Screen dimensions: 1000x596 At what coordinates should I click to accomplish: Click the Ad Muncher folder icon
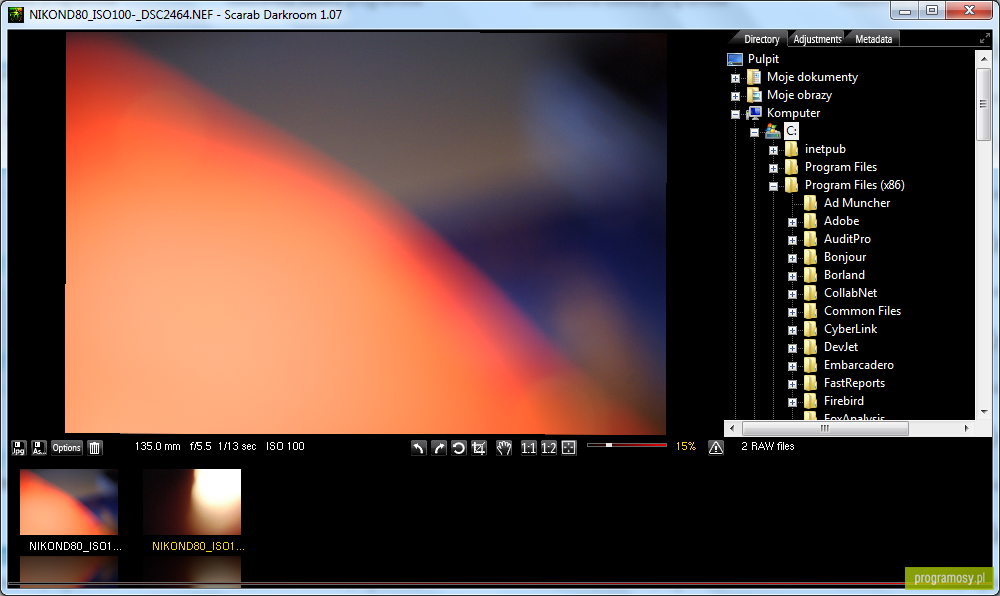coord(811,203)
